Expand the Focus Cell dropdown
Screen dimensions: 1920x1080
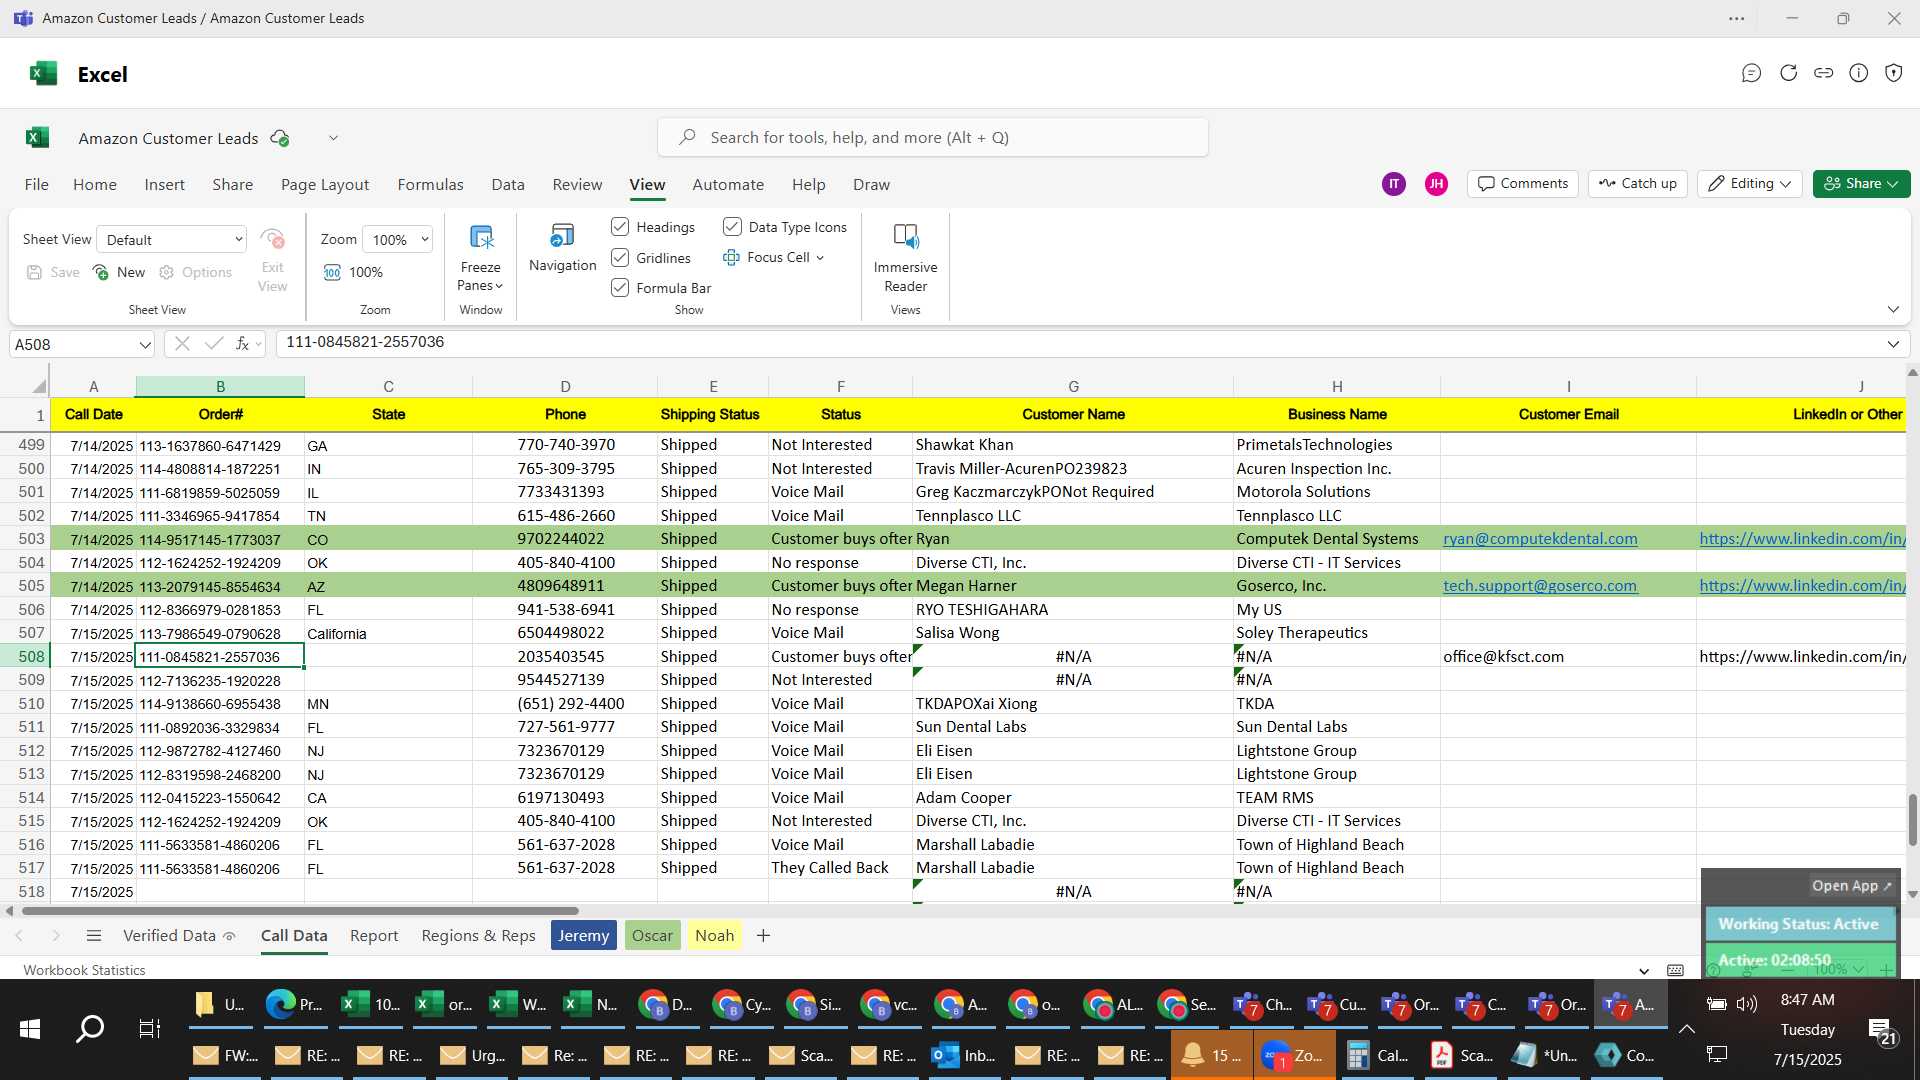[820, 258]
